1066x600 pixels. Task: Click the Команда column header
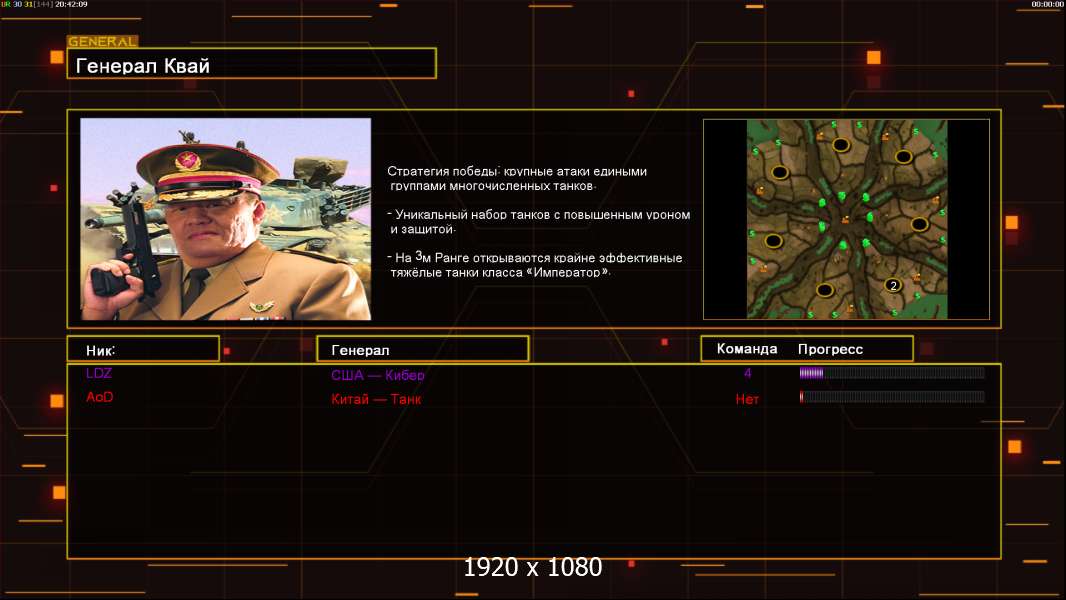(x=746, y=349)
